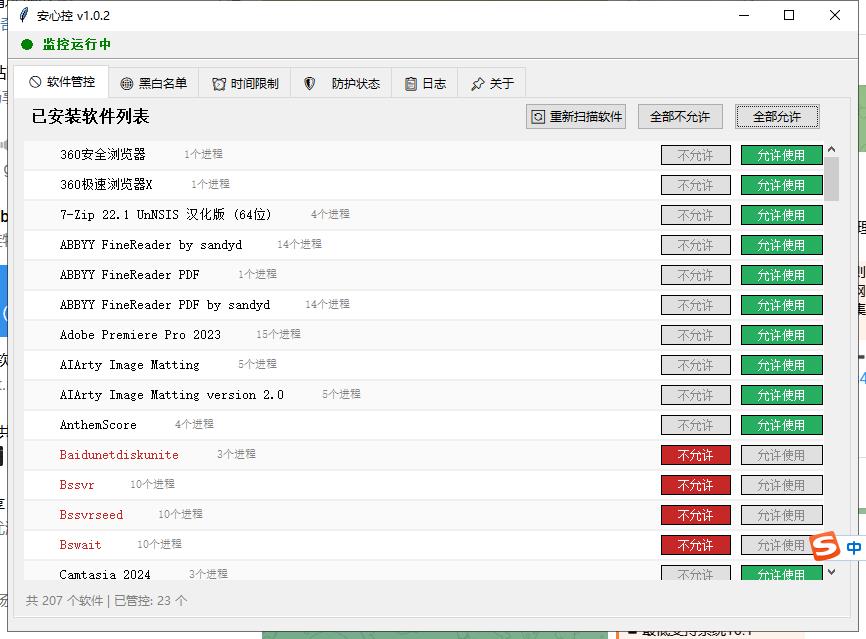Image resolution: width=866 pixels, height=639 pixels.
Task: Select the red Bssvr entry
Action: coord(77,485)
